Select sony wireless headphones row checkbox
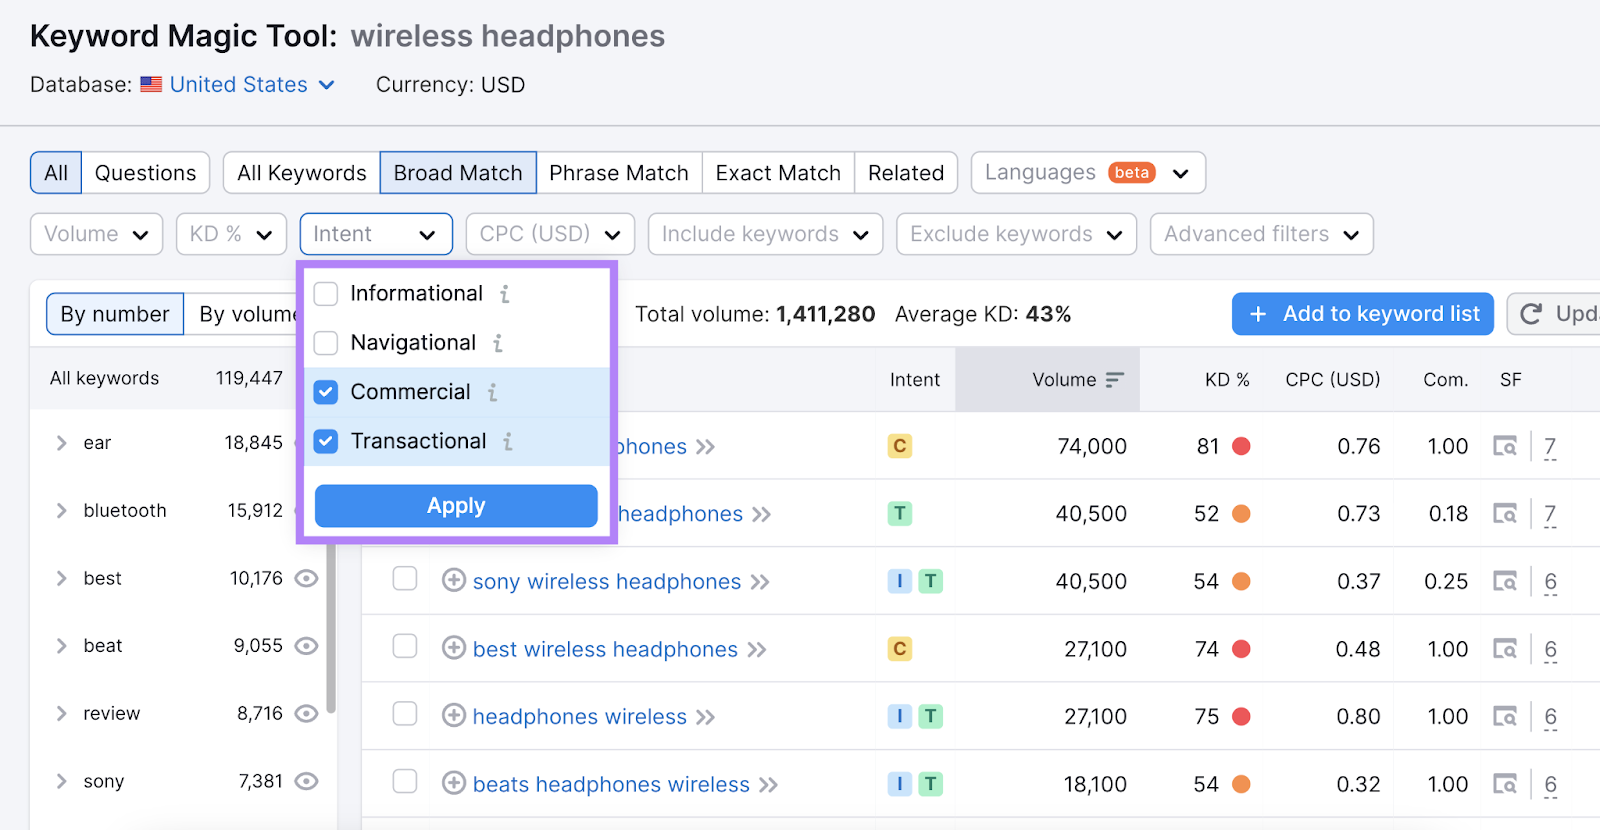Screen dimensions: 1600x830 (x=405, y=579)
